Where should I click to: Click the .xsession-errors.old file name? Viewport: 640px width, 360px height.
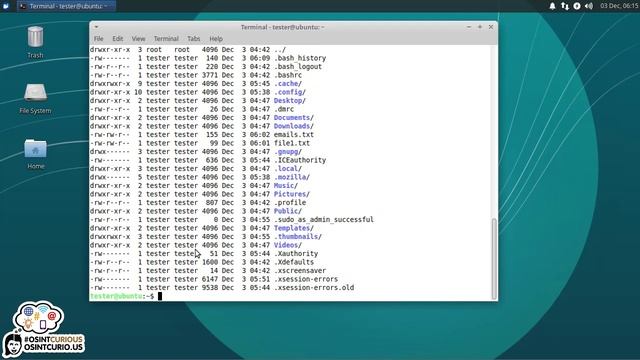(314, 288)
